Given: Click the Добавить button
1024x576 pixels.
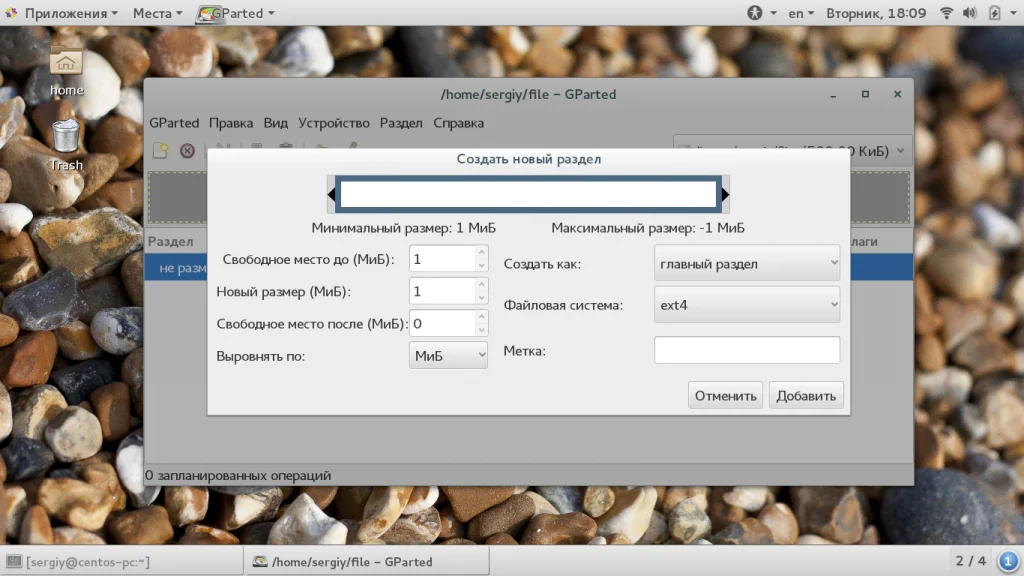Looking at the screenshot, I should [806, 395].
